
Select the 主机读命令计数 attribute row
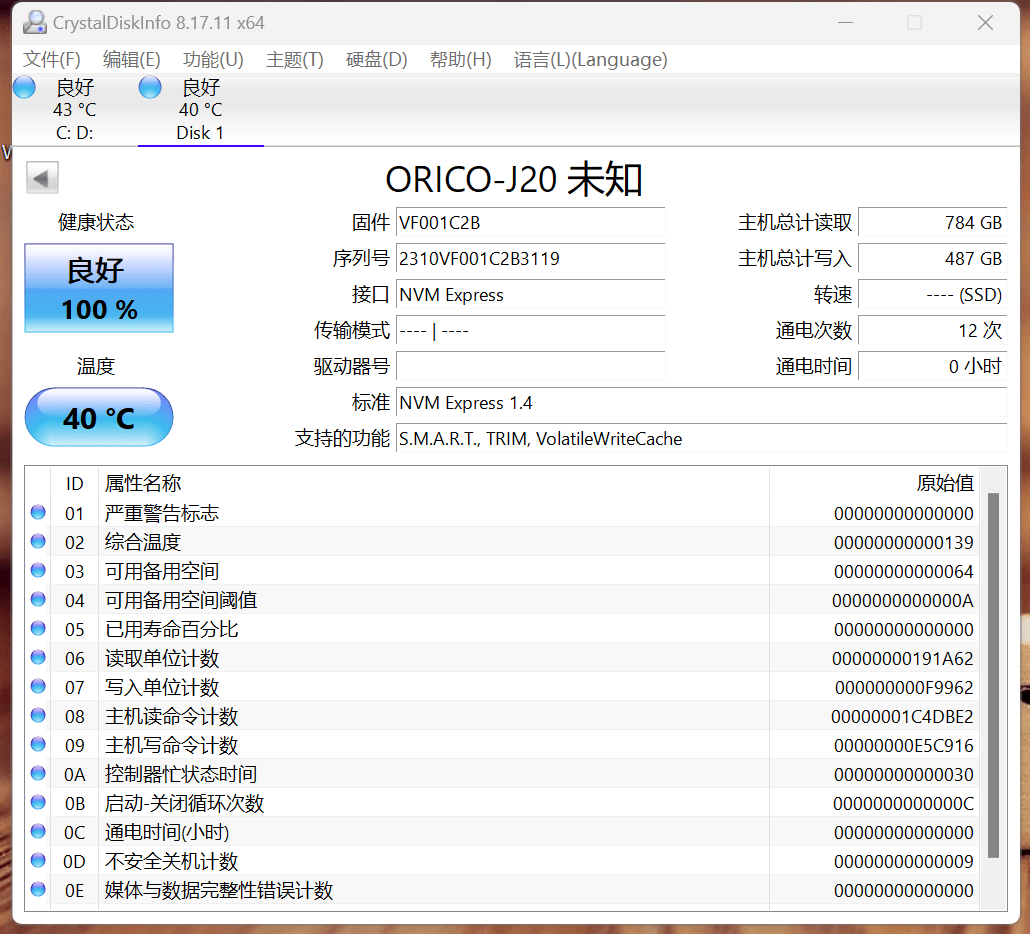[503, 716]
